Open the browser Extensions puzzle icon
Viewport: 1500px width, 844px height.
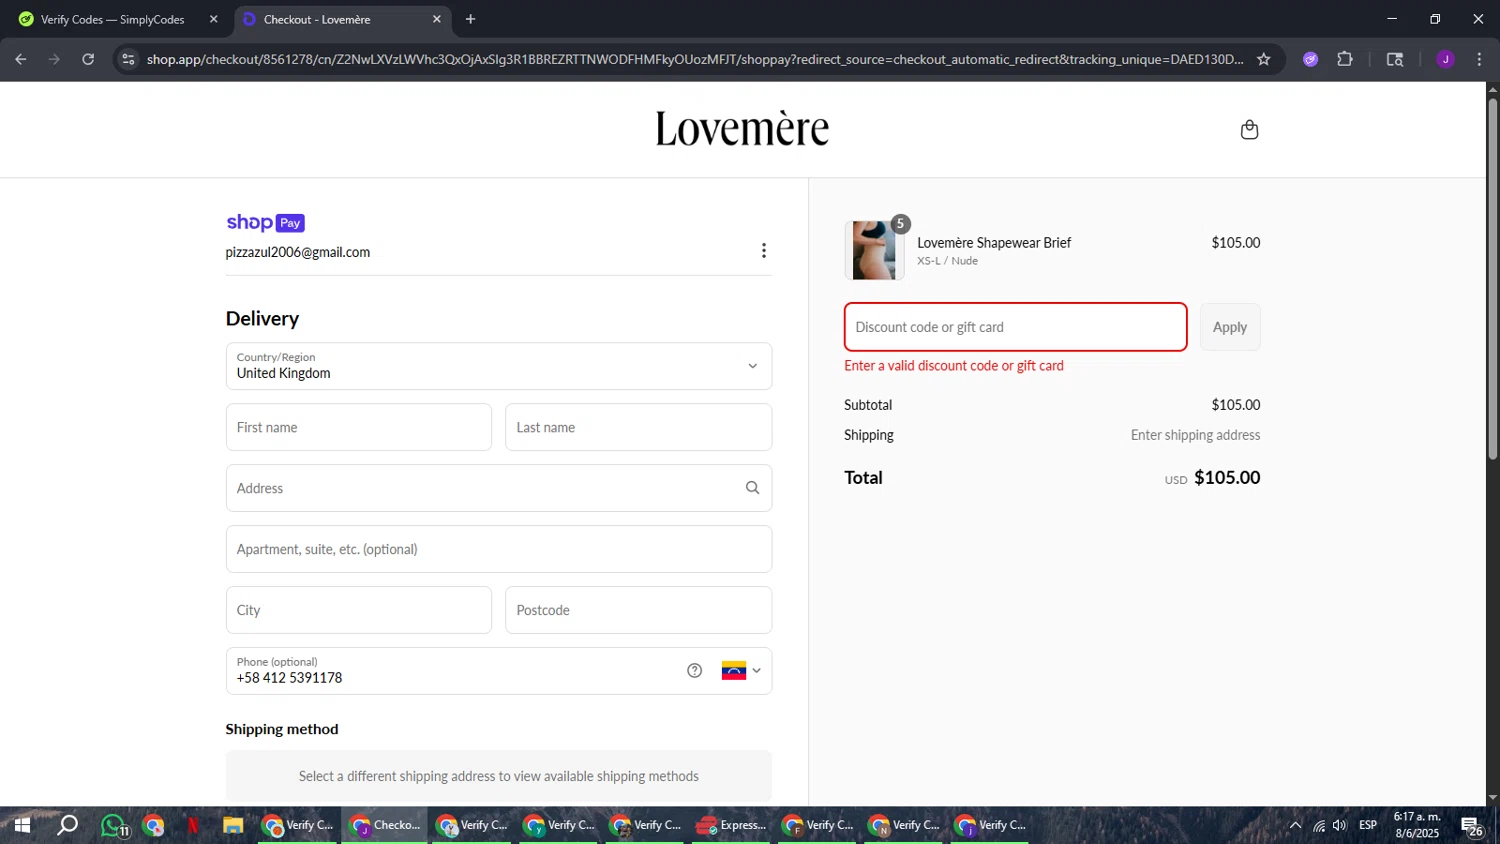[x=1345, y=59]
